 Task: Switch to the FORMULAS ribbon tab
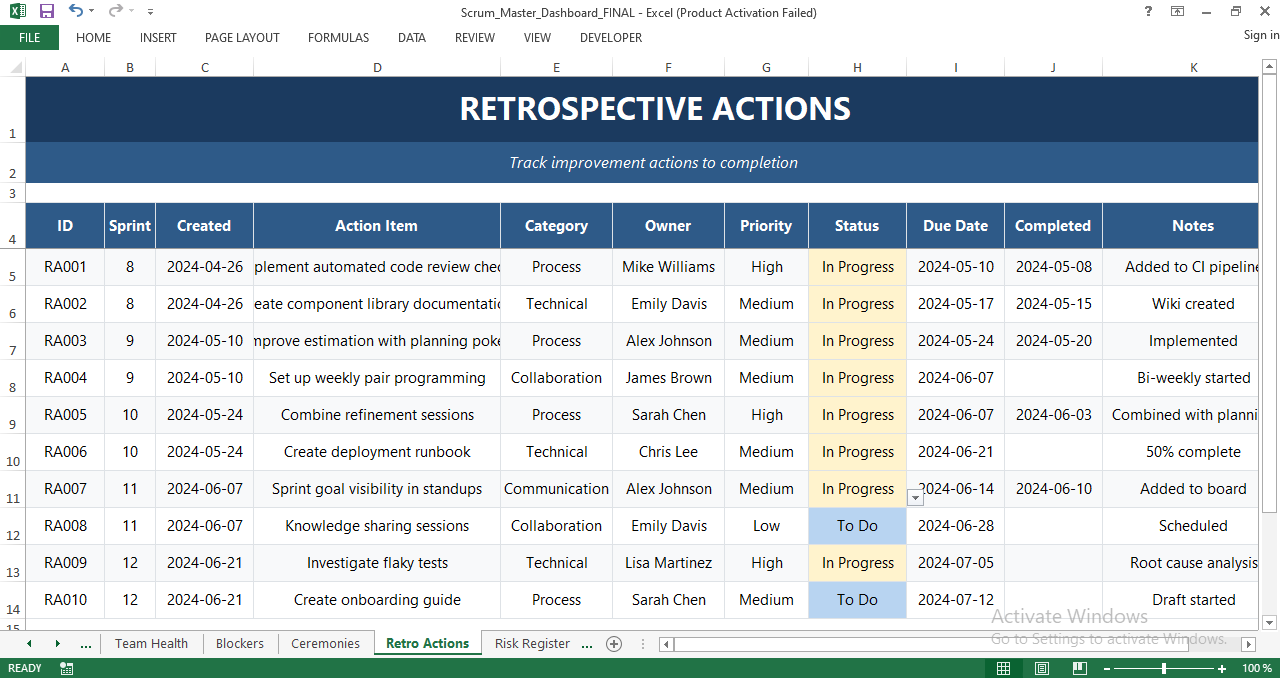click(338, 38)
